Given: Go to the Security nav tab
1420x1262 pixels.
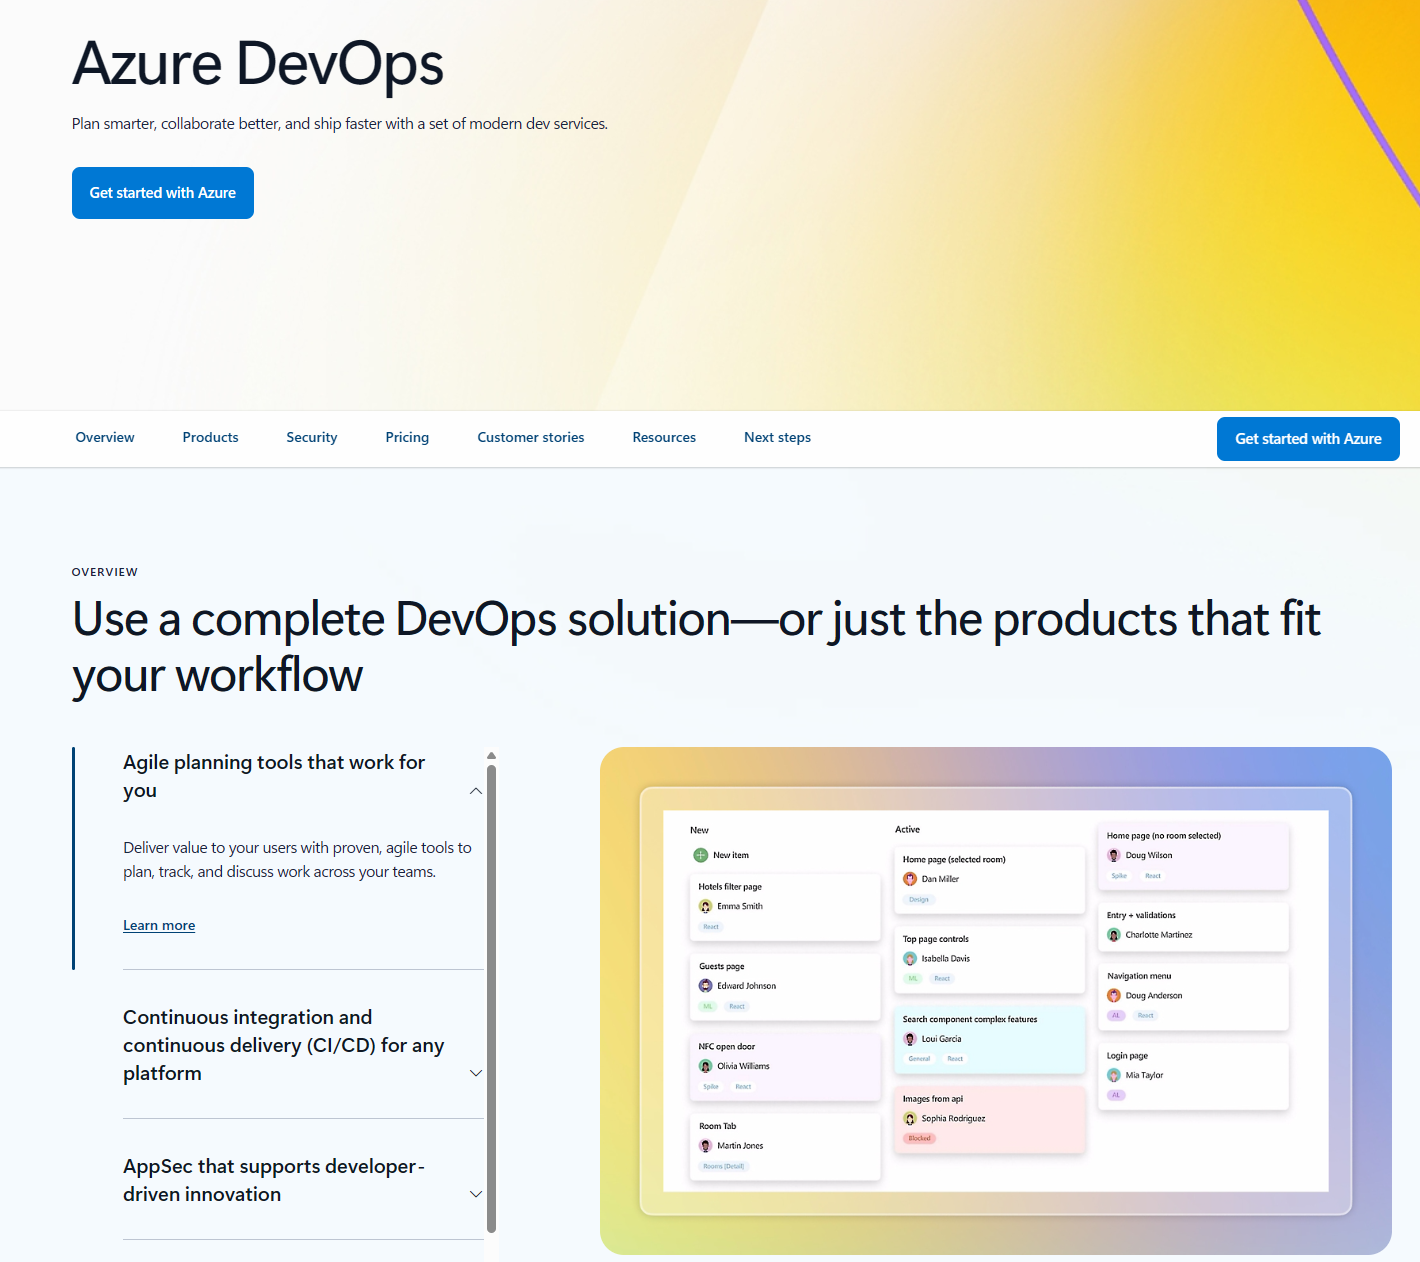Looking at the screenshot, I should [x=312, y=437].
